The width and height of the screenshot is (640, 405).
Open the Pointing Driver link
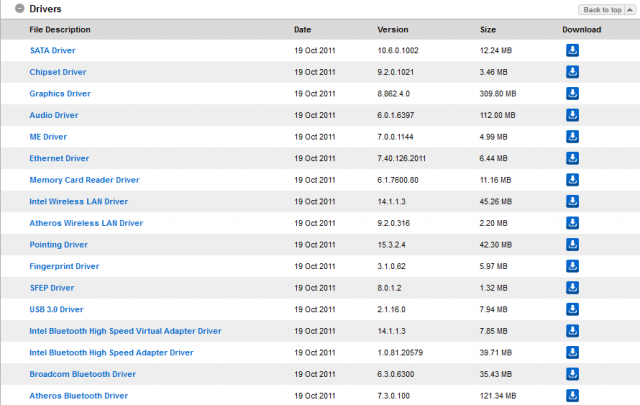pyautogui.click(x=58, y=245)
